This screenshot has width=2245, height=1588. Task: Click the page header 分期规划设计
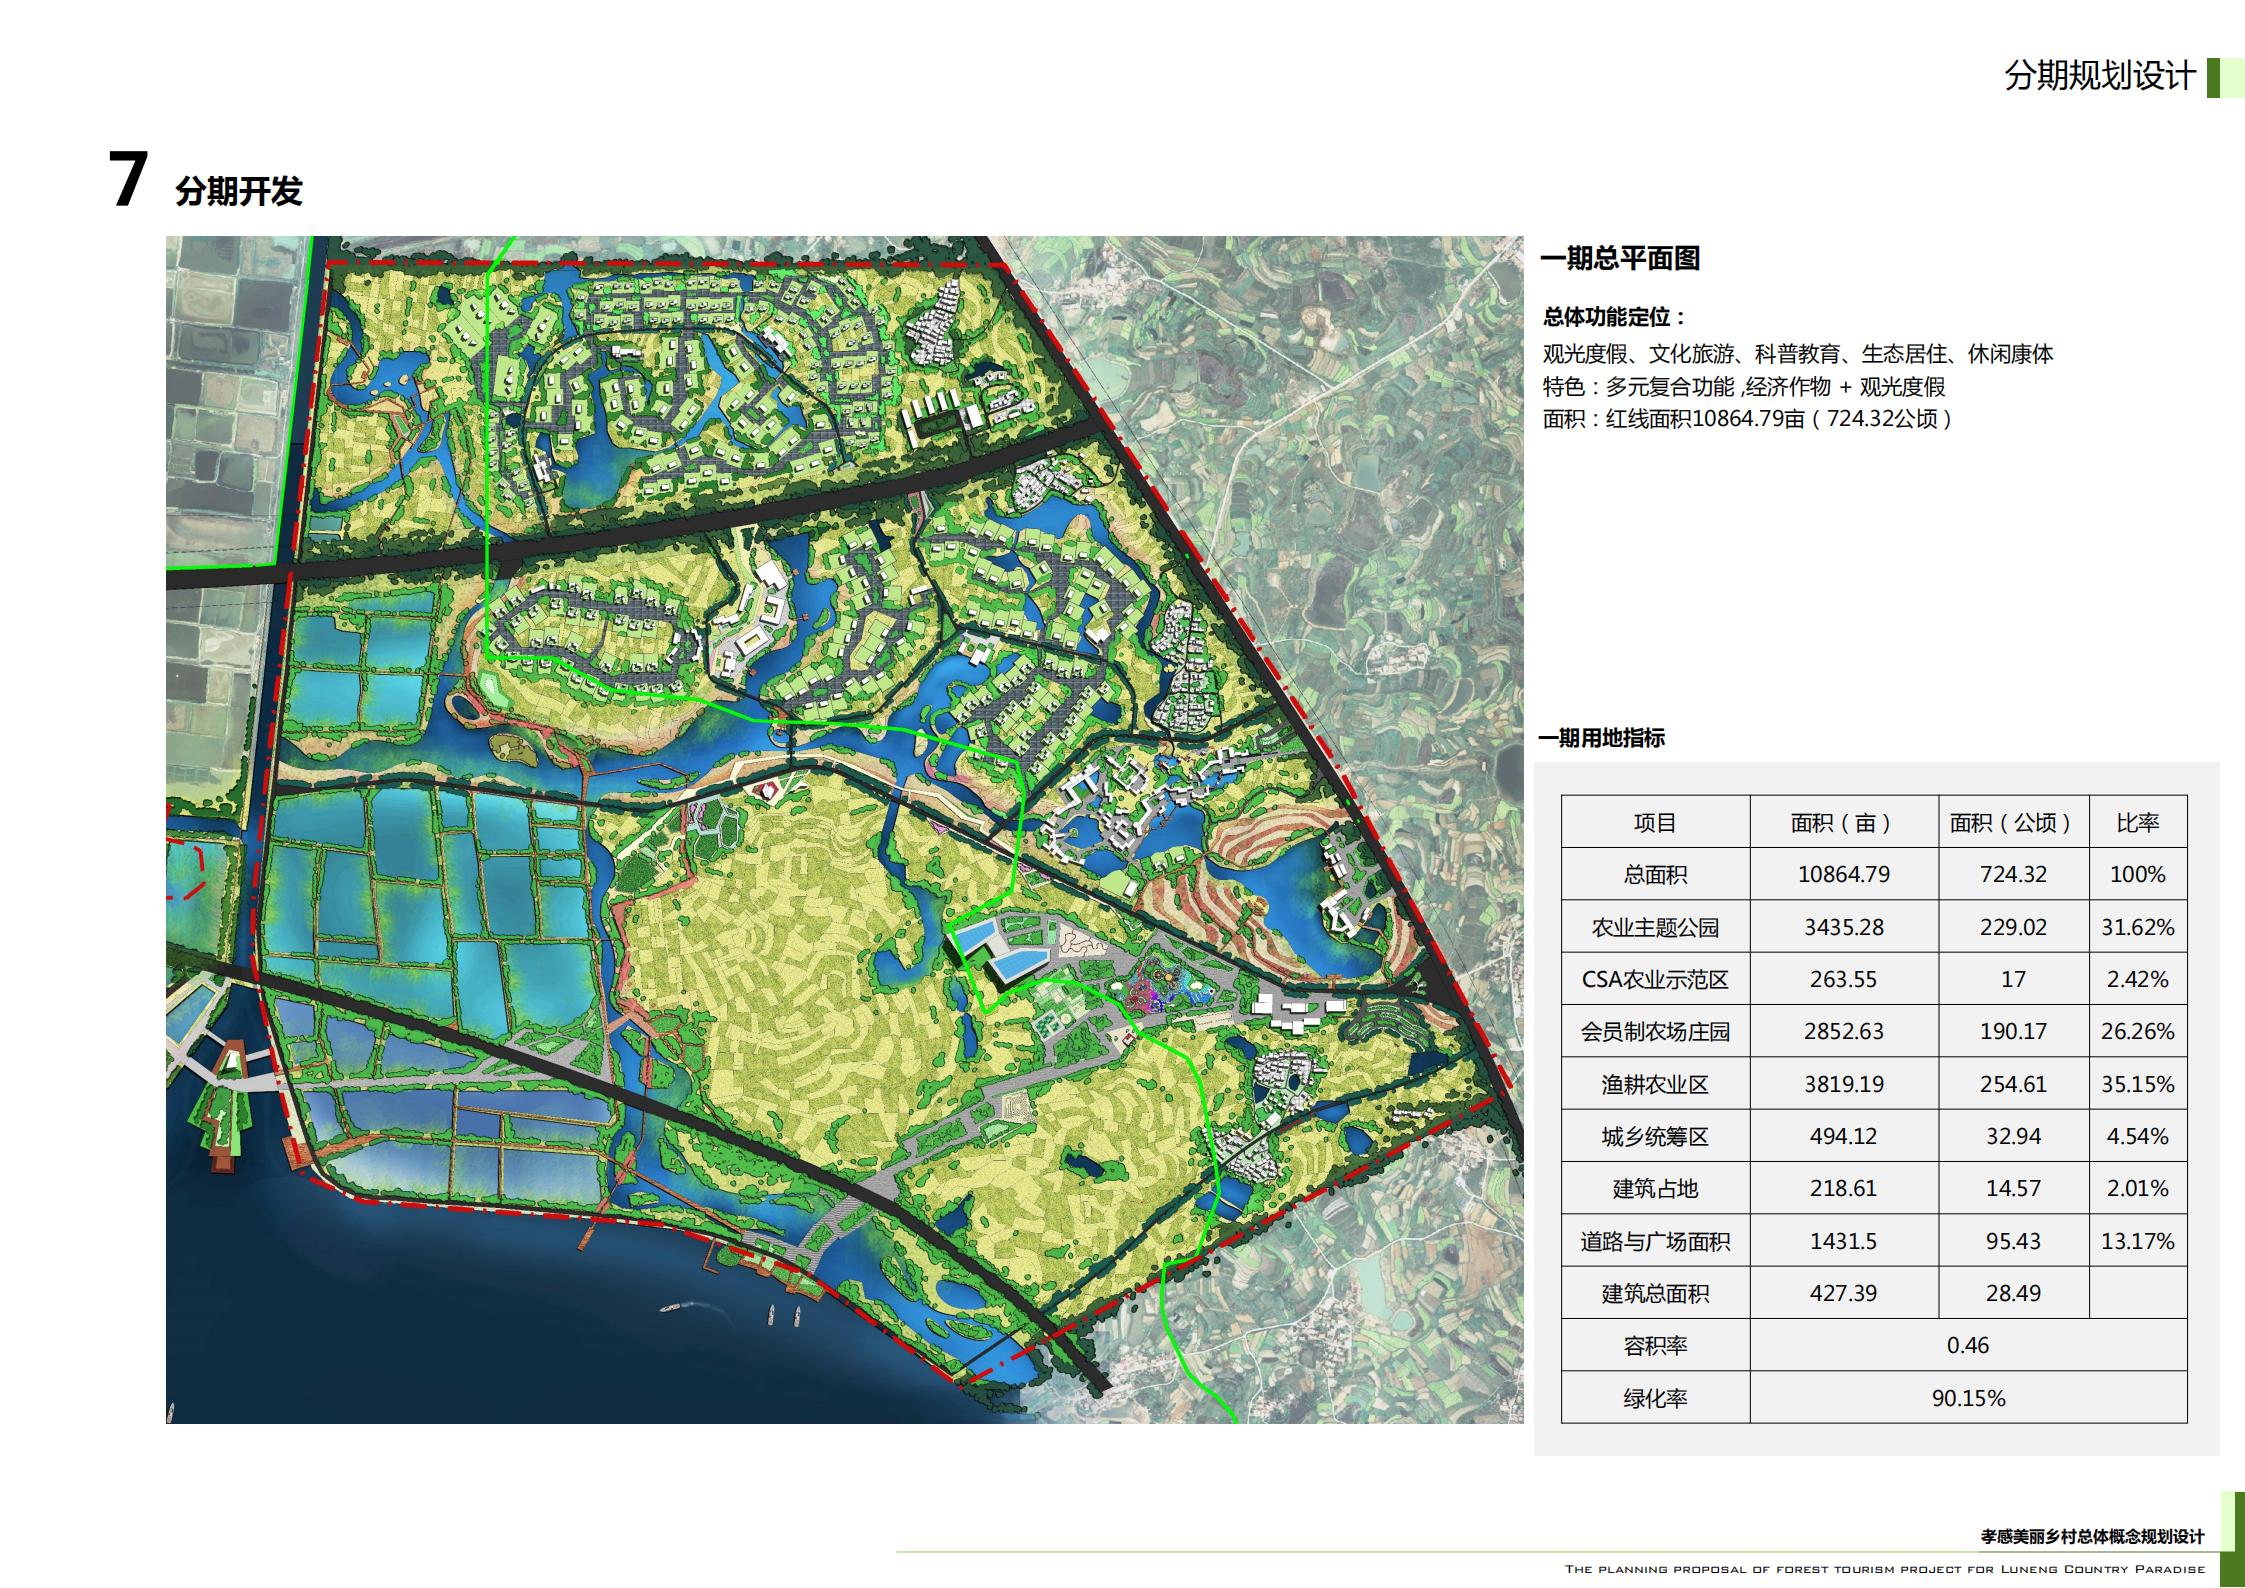pos(2099,76)
